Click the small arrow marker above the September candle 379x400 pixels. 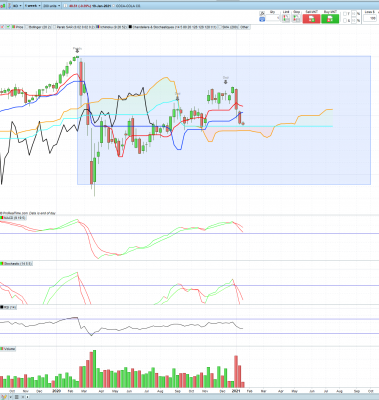point(178,98)
